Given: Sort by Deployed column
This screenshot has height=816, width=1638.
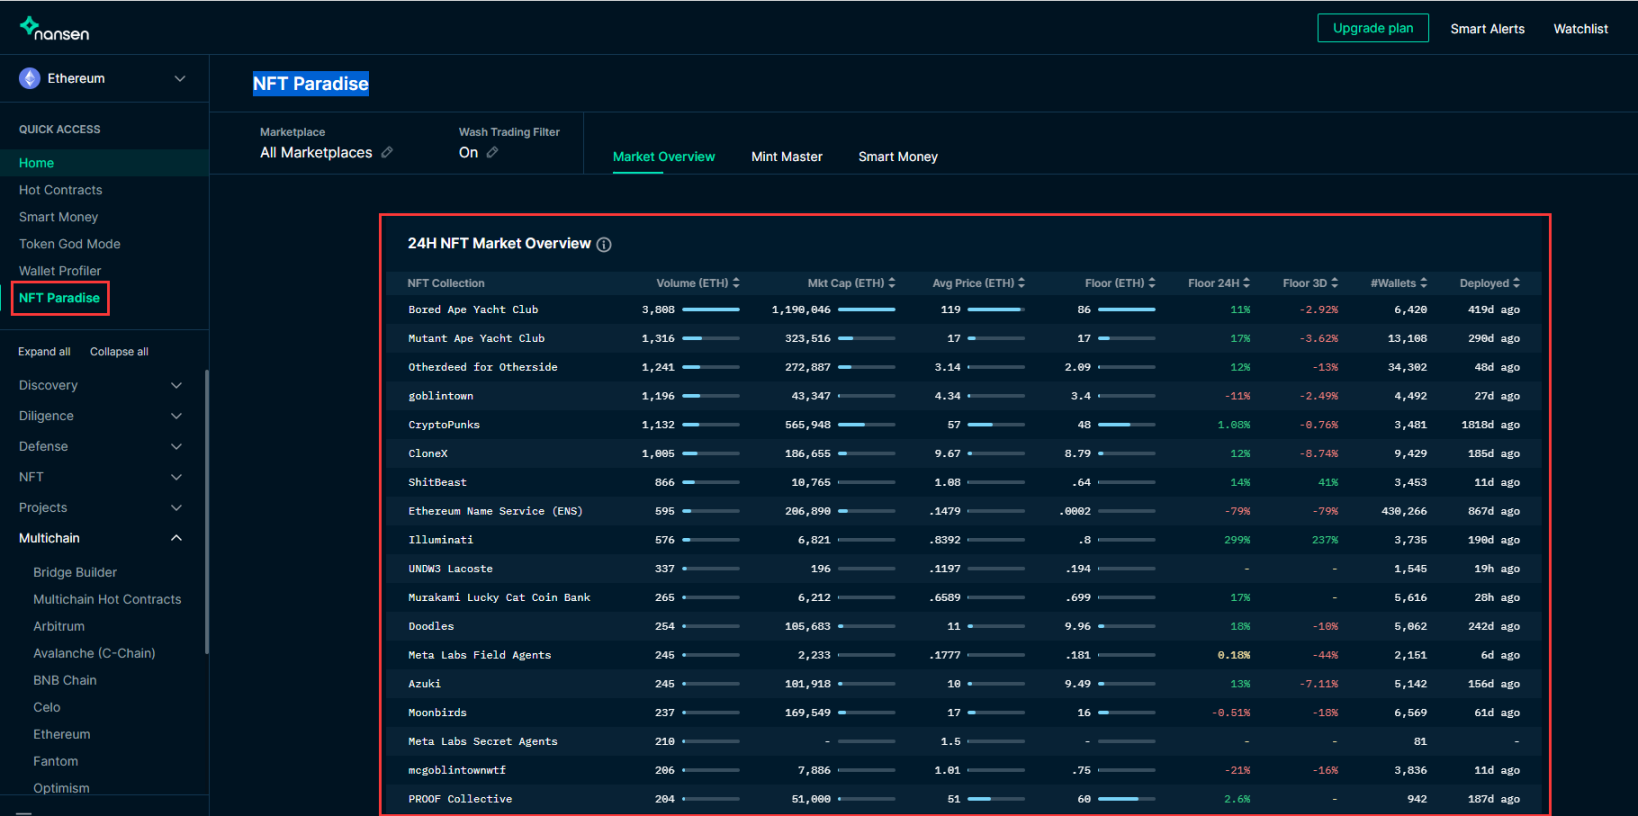Looking at the screenshot, I should click(1516, 283).
